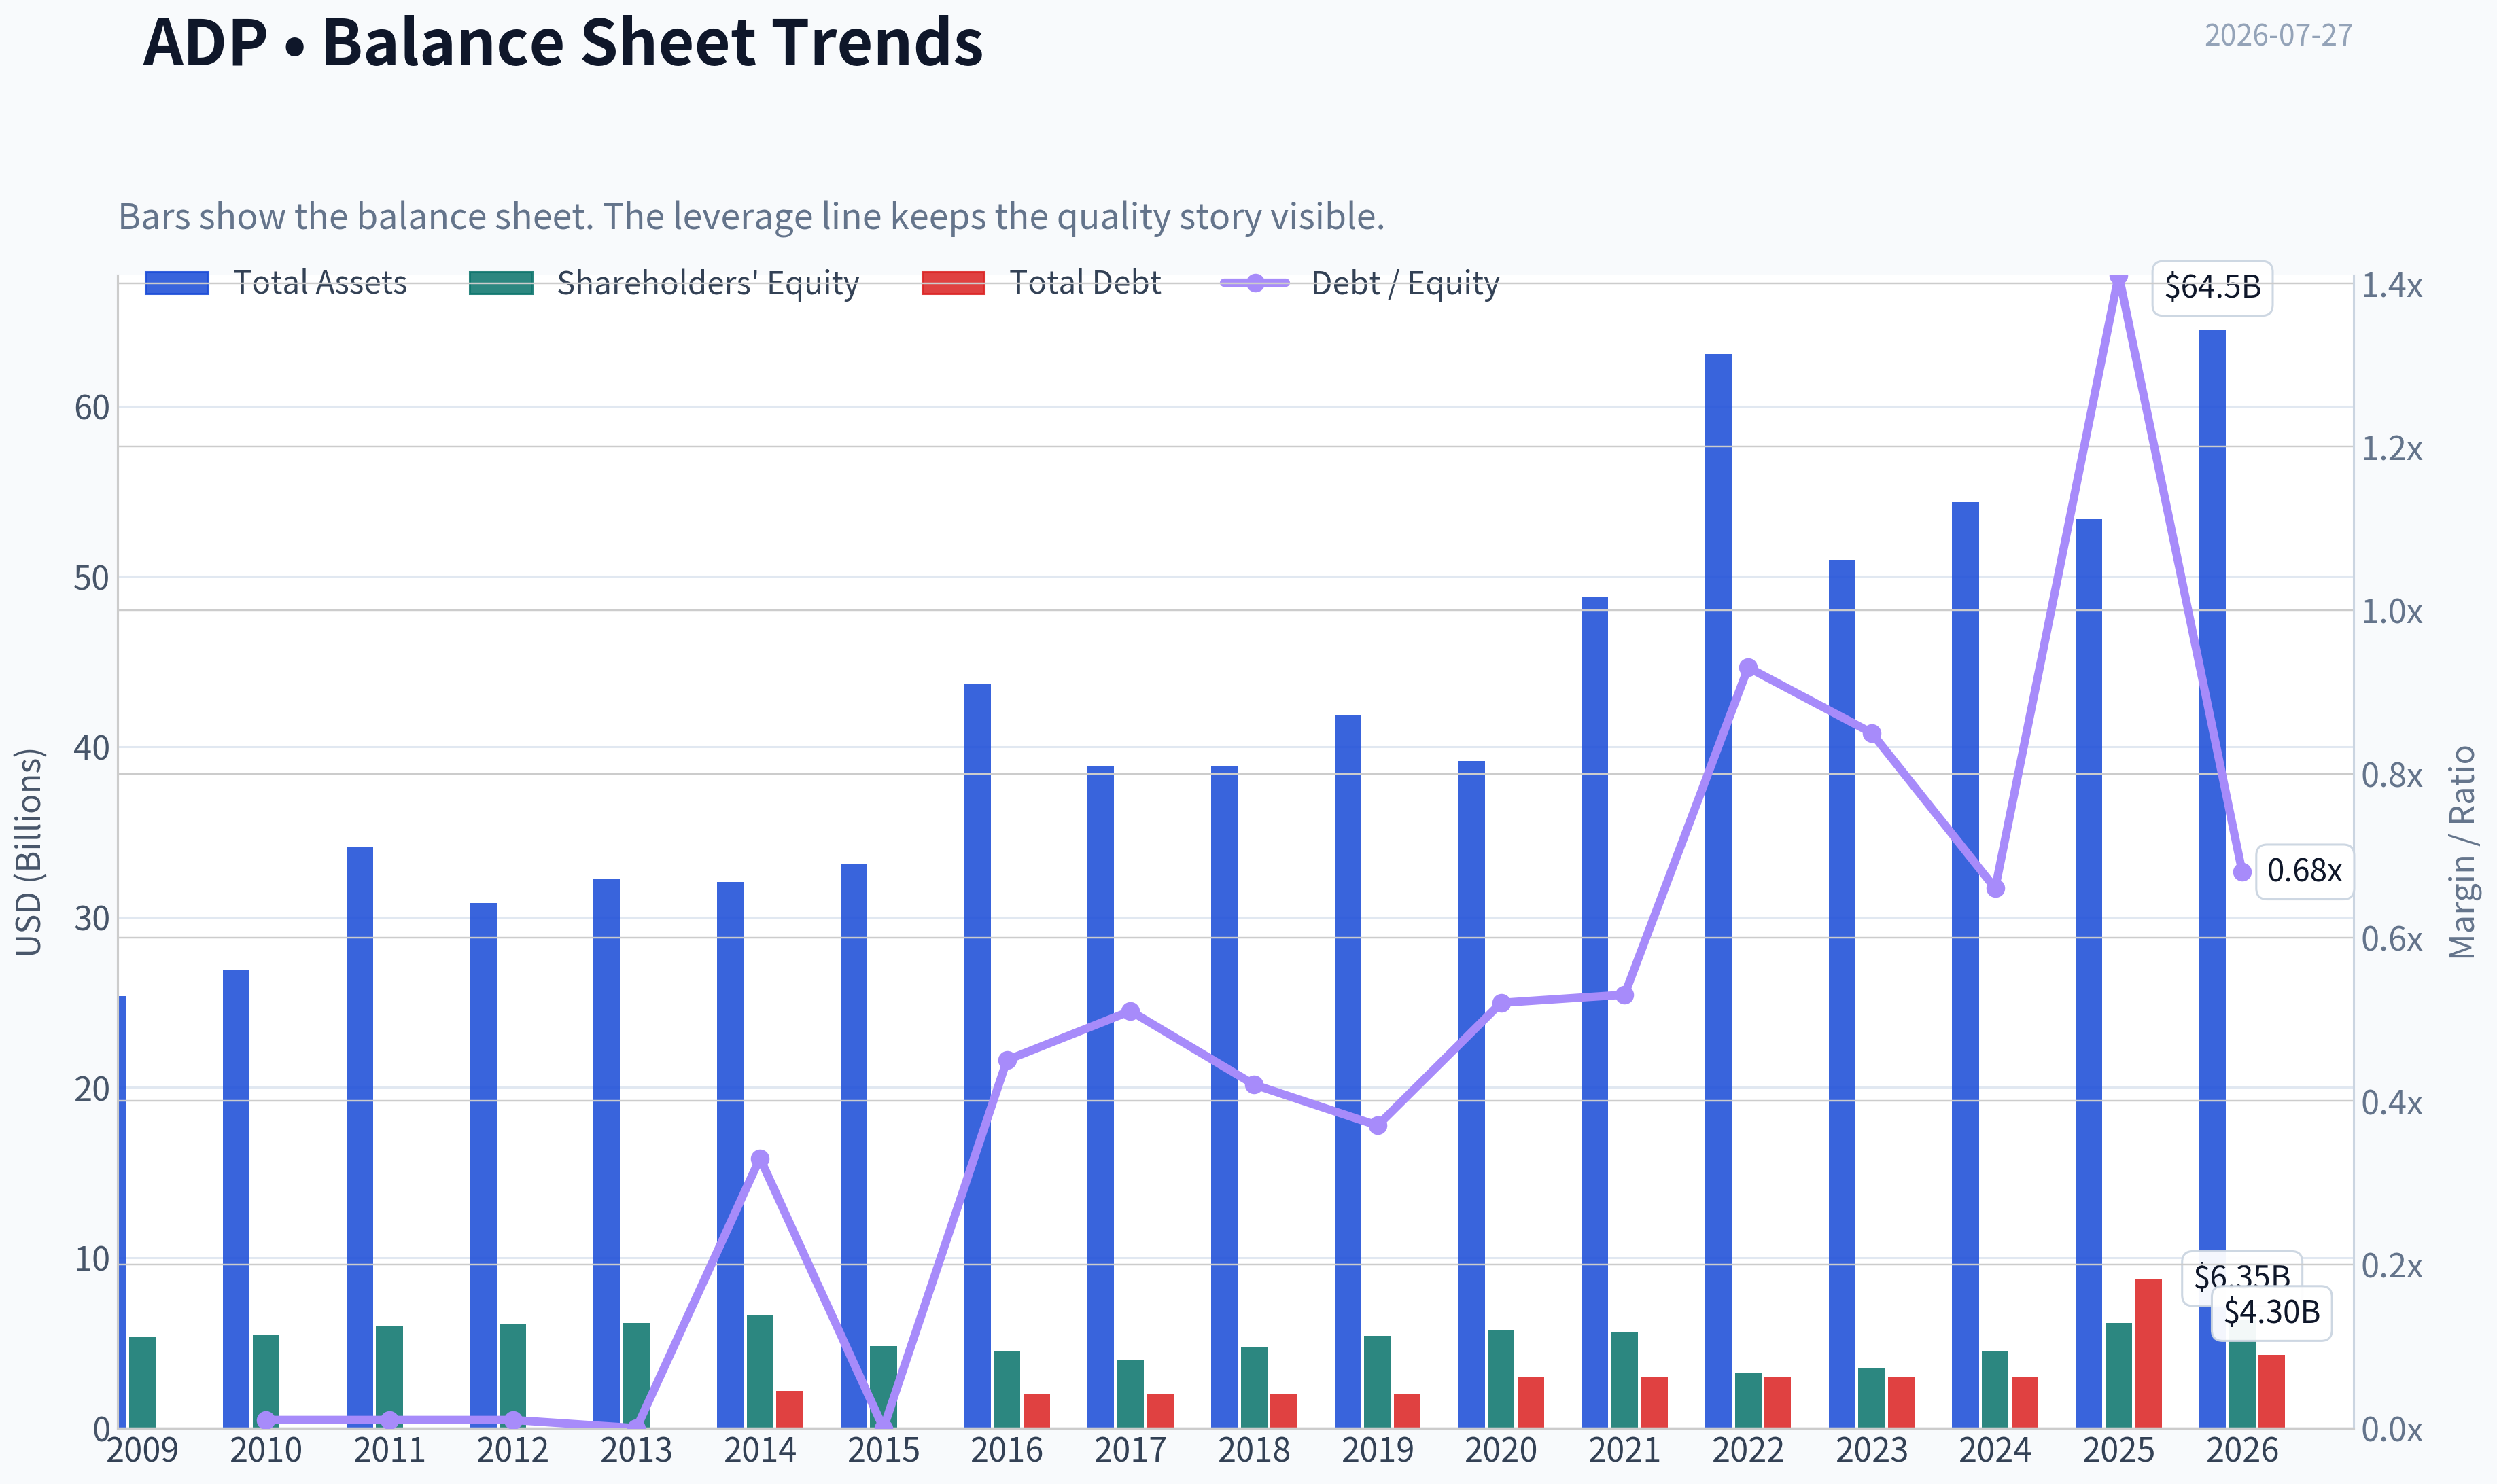This screenshot has width=2497, height=1484.
Task: Click the 2022 Total Assets blue bar
Action: click(x=1718, y=891)
